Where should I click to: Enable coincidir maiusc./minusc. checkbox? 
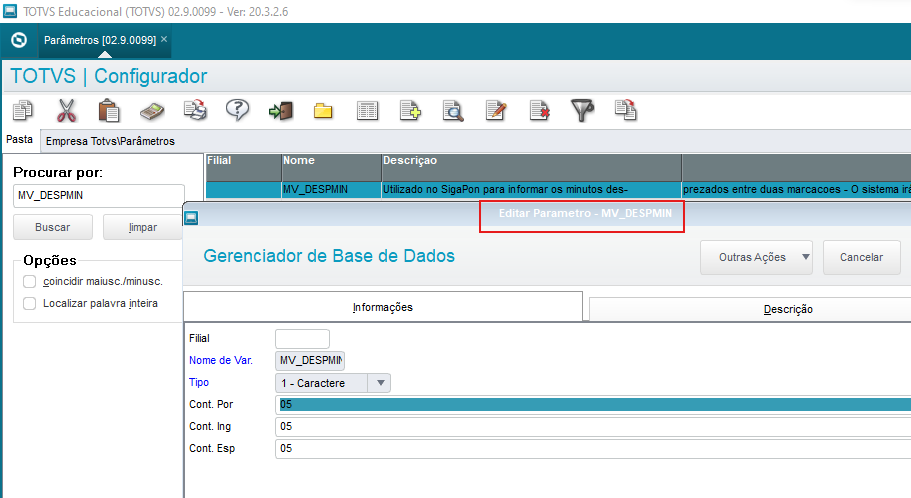click(x=30, y=282)
